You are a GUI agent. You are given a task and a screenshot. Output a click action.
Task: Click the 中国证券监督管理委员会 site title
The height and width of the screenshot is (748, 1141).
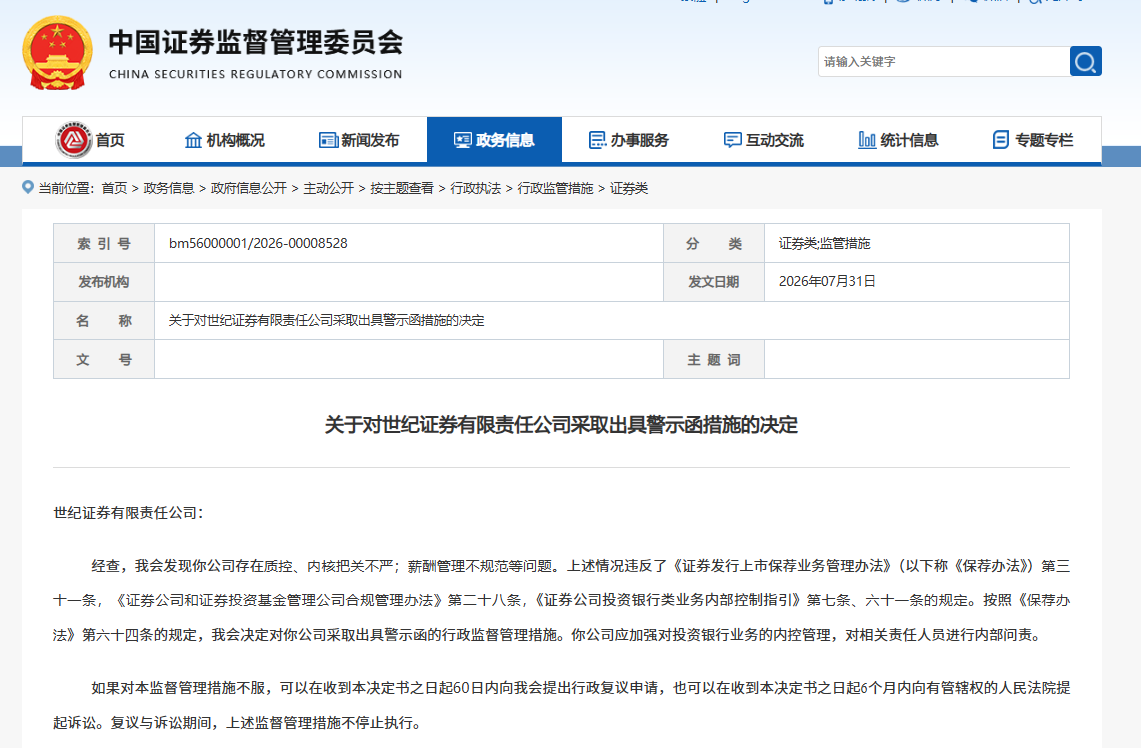[x=255, y=42]
